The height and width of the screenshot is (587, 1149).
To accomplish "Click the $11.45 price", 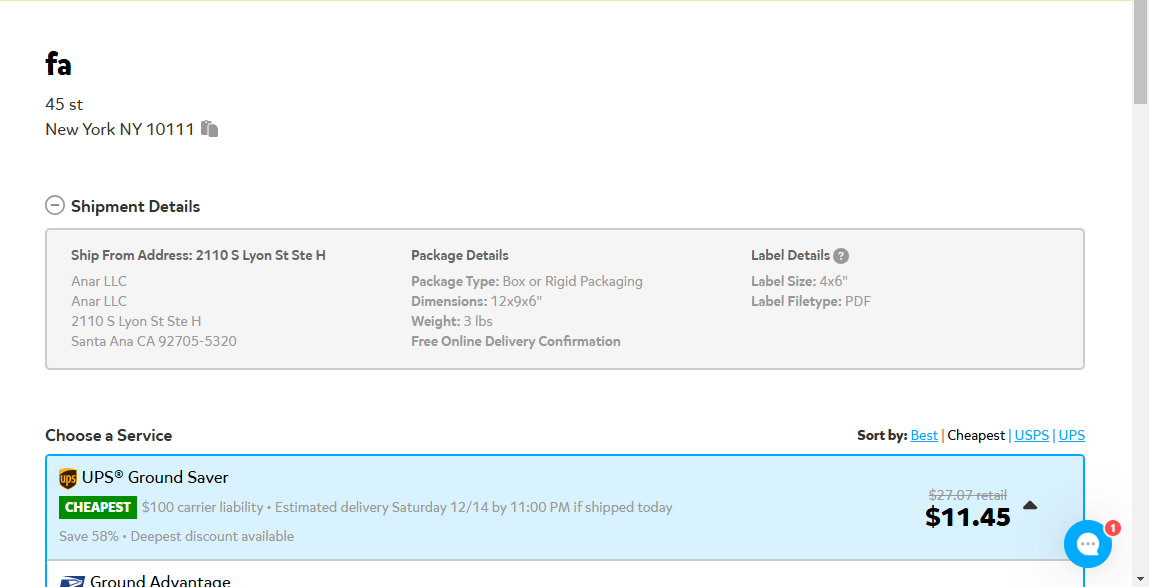I will click(967, 517).
